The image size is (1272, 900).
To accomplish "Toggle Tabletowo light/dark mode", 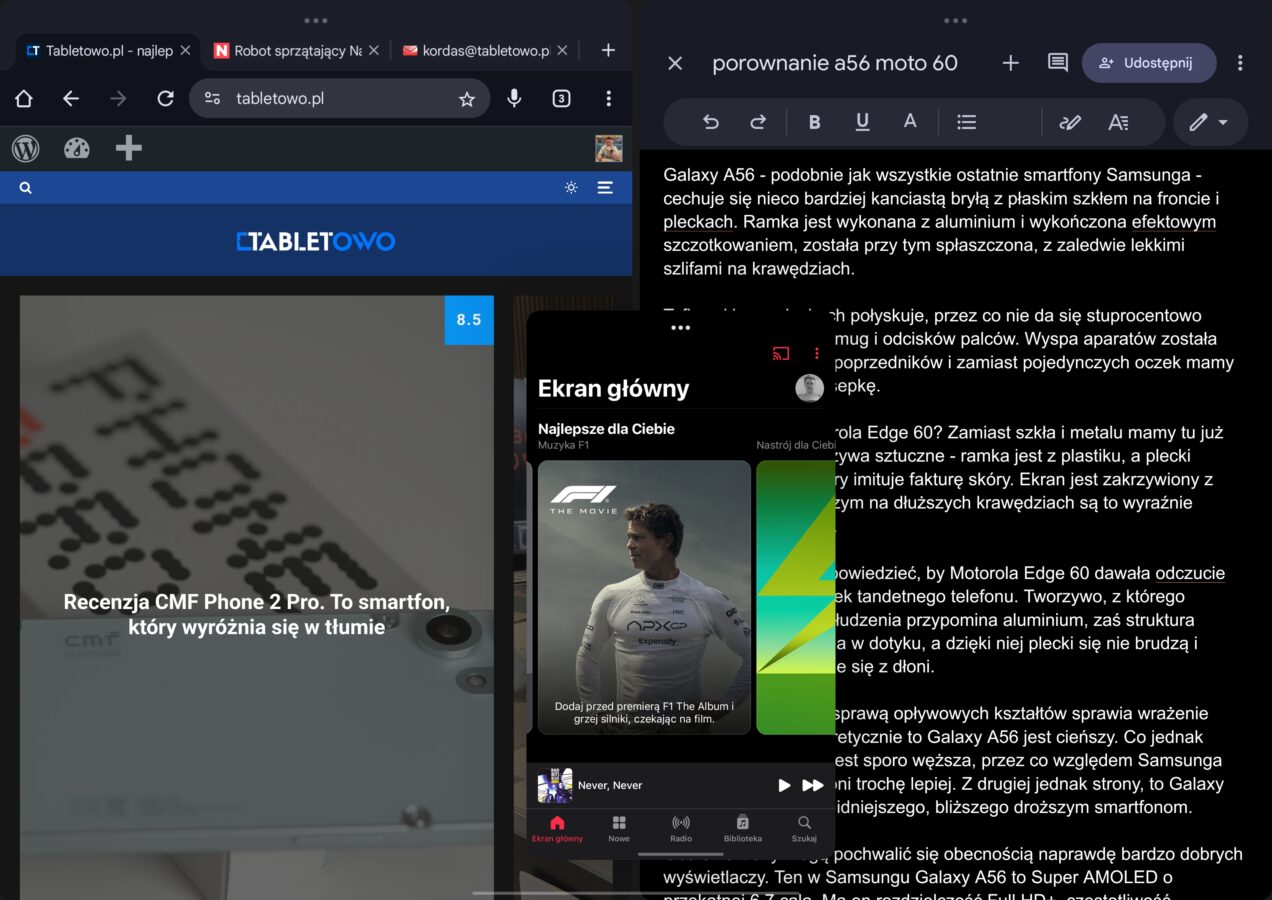I will click(x=571, y=188).
